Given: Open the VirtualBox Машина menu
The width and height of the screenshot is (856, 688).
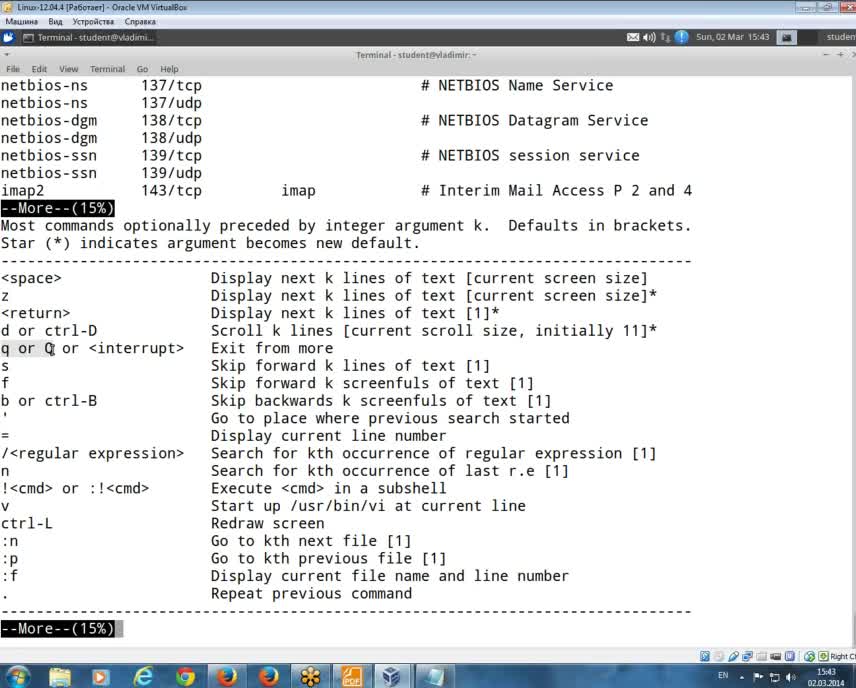Looking at the screenshot, I should tap(21, 21).
